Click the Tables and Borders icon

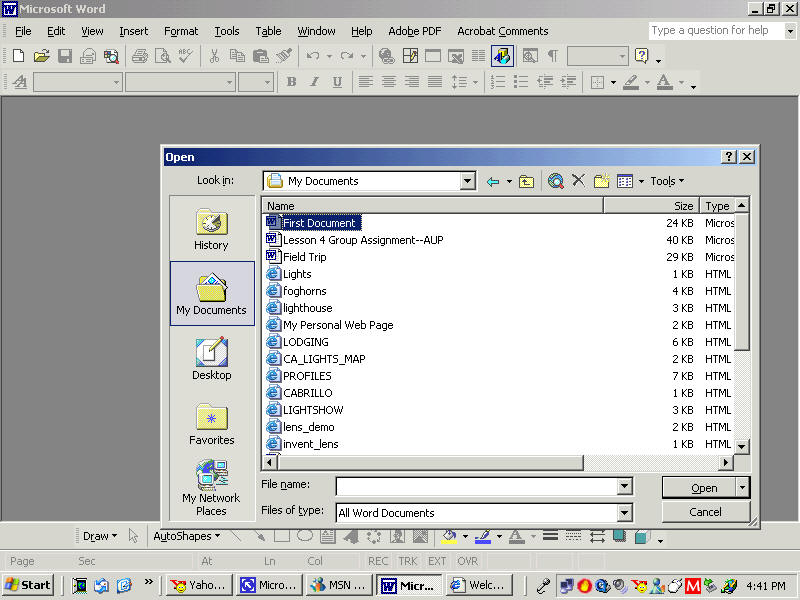[x=410, y=56]
